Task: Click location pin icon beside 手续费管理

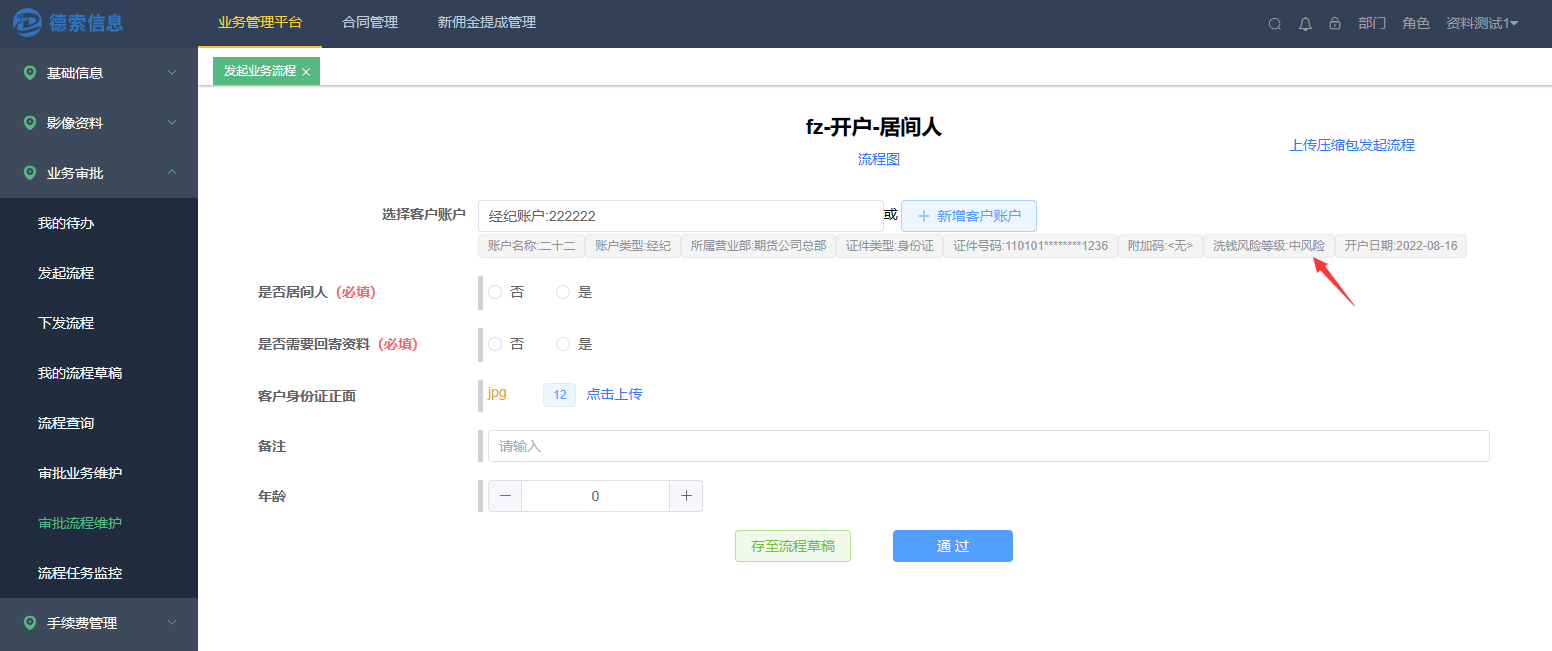Action: point(30,623)
